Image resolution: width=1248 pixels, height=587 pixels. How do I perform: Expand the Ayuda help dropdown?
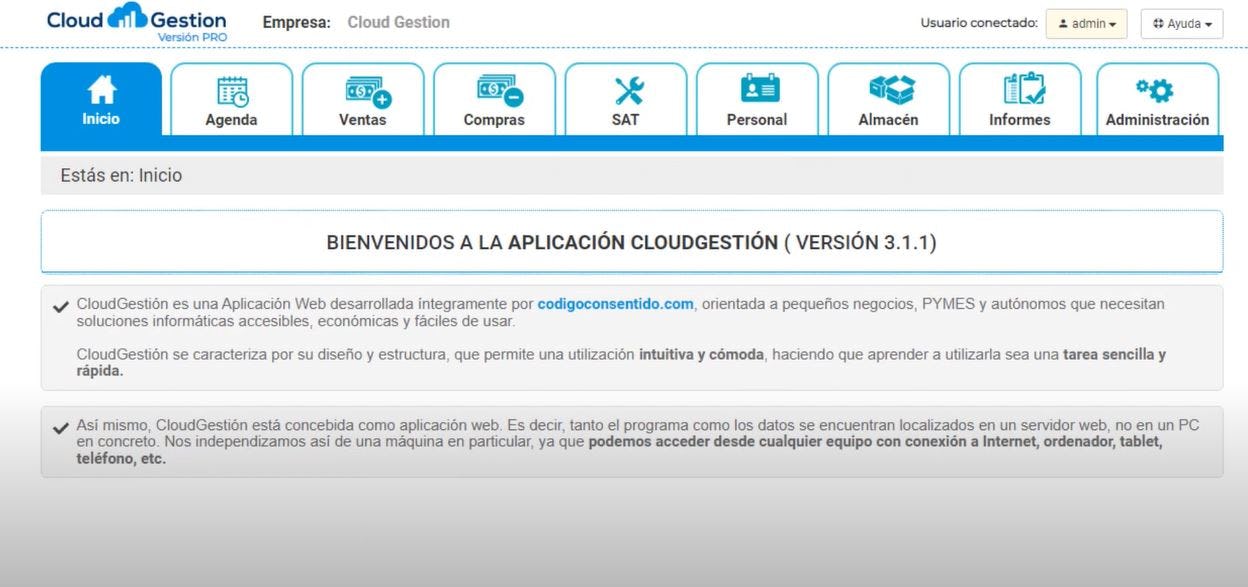(x=1182, y=24)
